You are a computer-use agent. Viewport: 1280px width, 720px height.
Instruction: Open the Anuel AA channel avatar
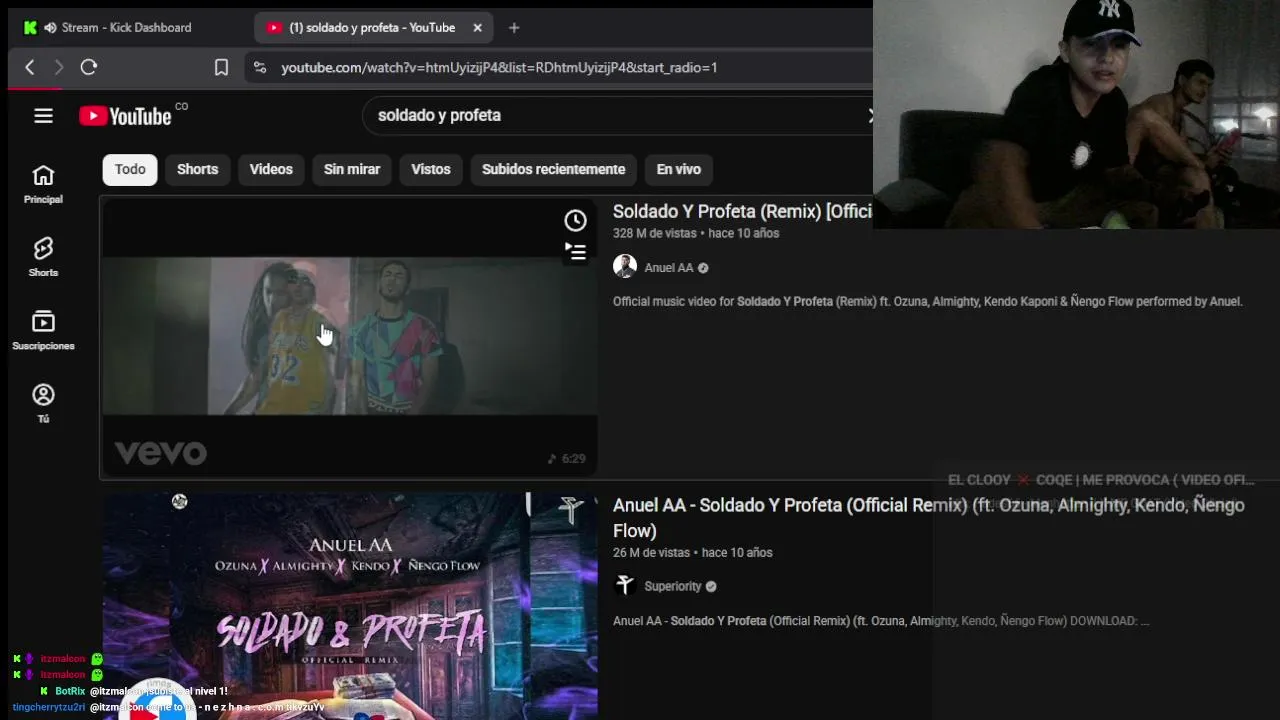tap(625, 266)
